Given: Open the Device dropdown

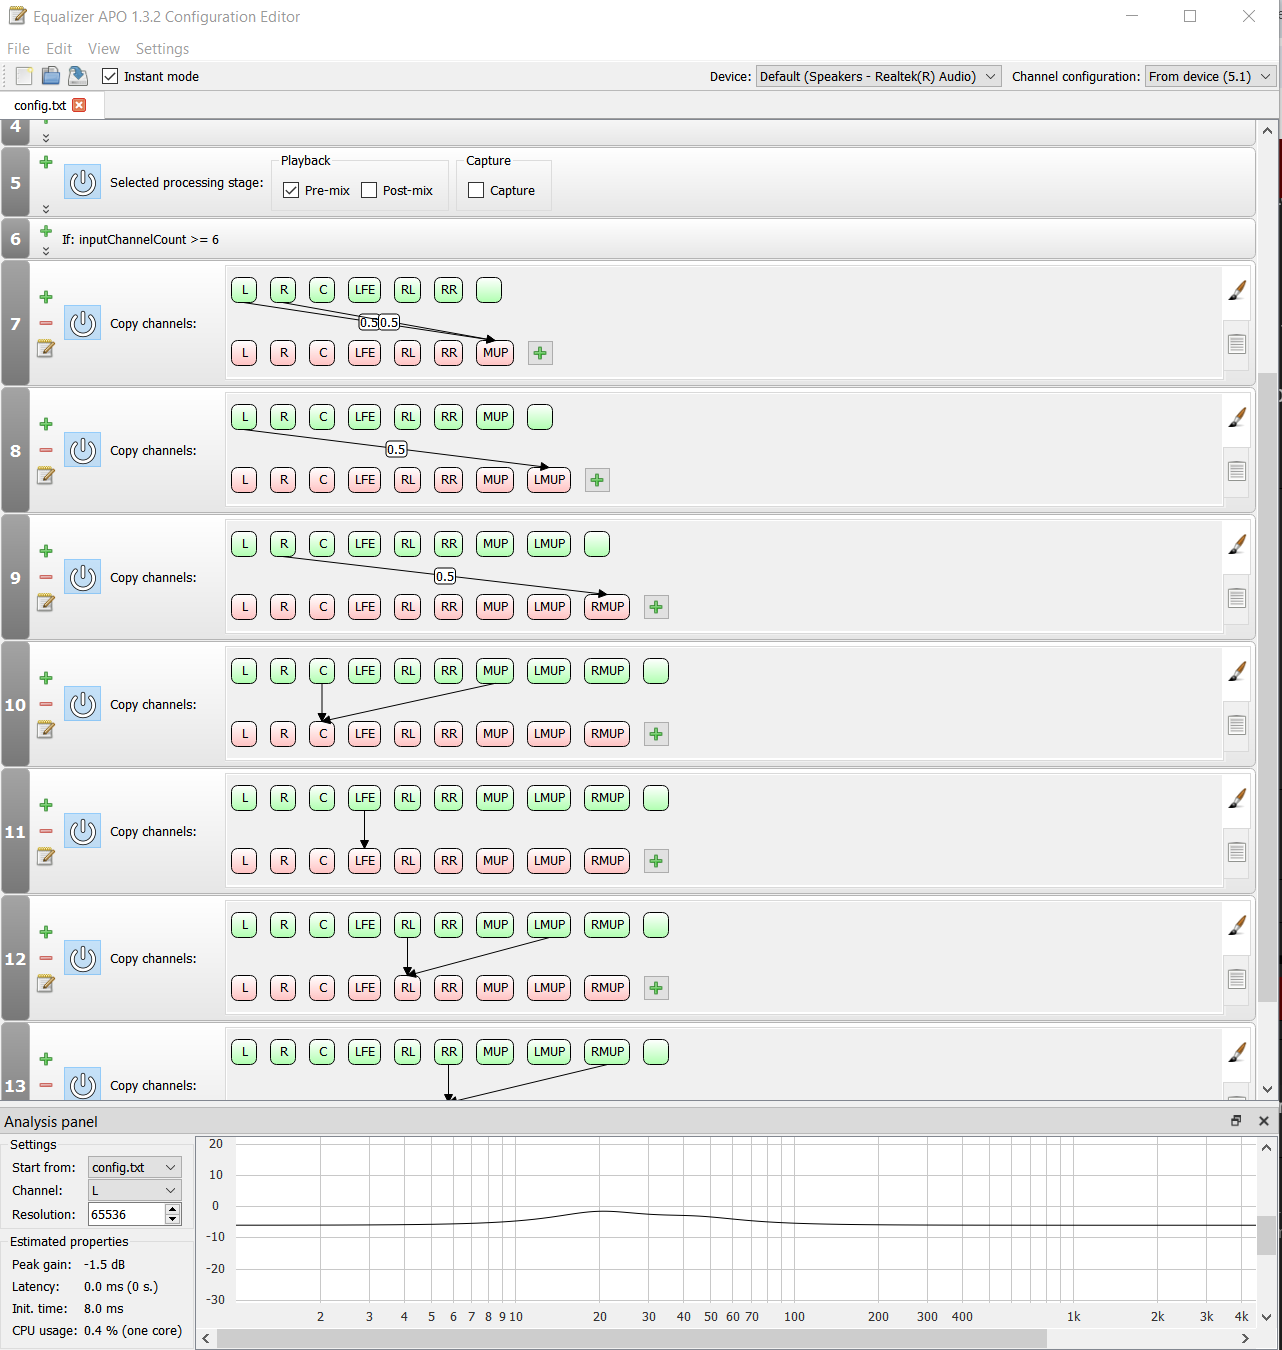Looking at the screenshot, I should point(878,76).
